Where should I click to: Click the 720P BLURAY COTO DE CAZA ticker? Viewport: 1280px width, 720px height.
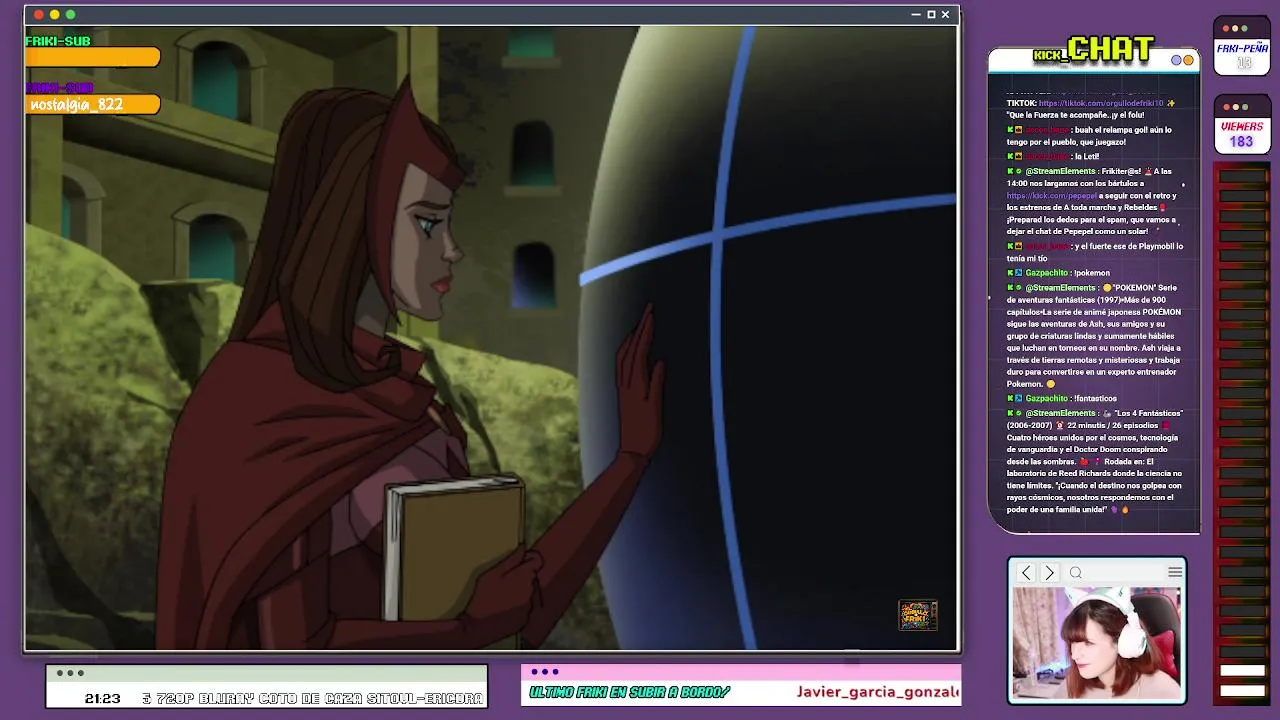pyautogui.click(x=313, y=699)
